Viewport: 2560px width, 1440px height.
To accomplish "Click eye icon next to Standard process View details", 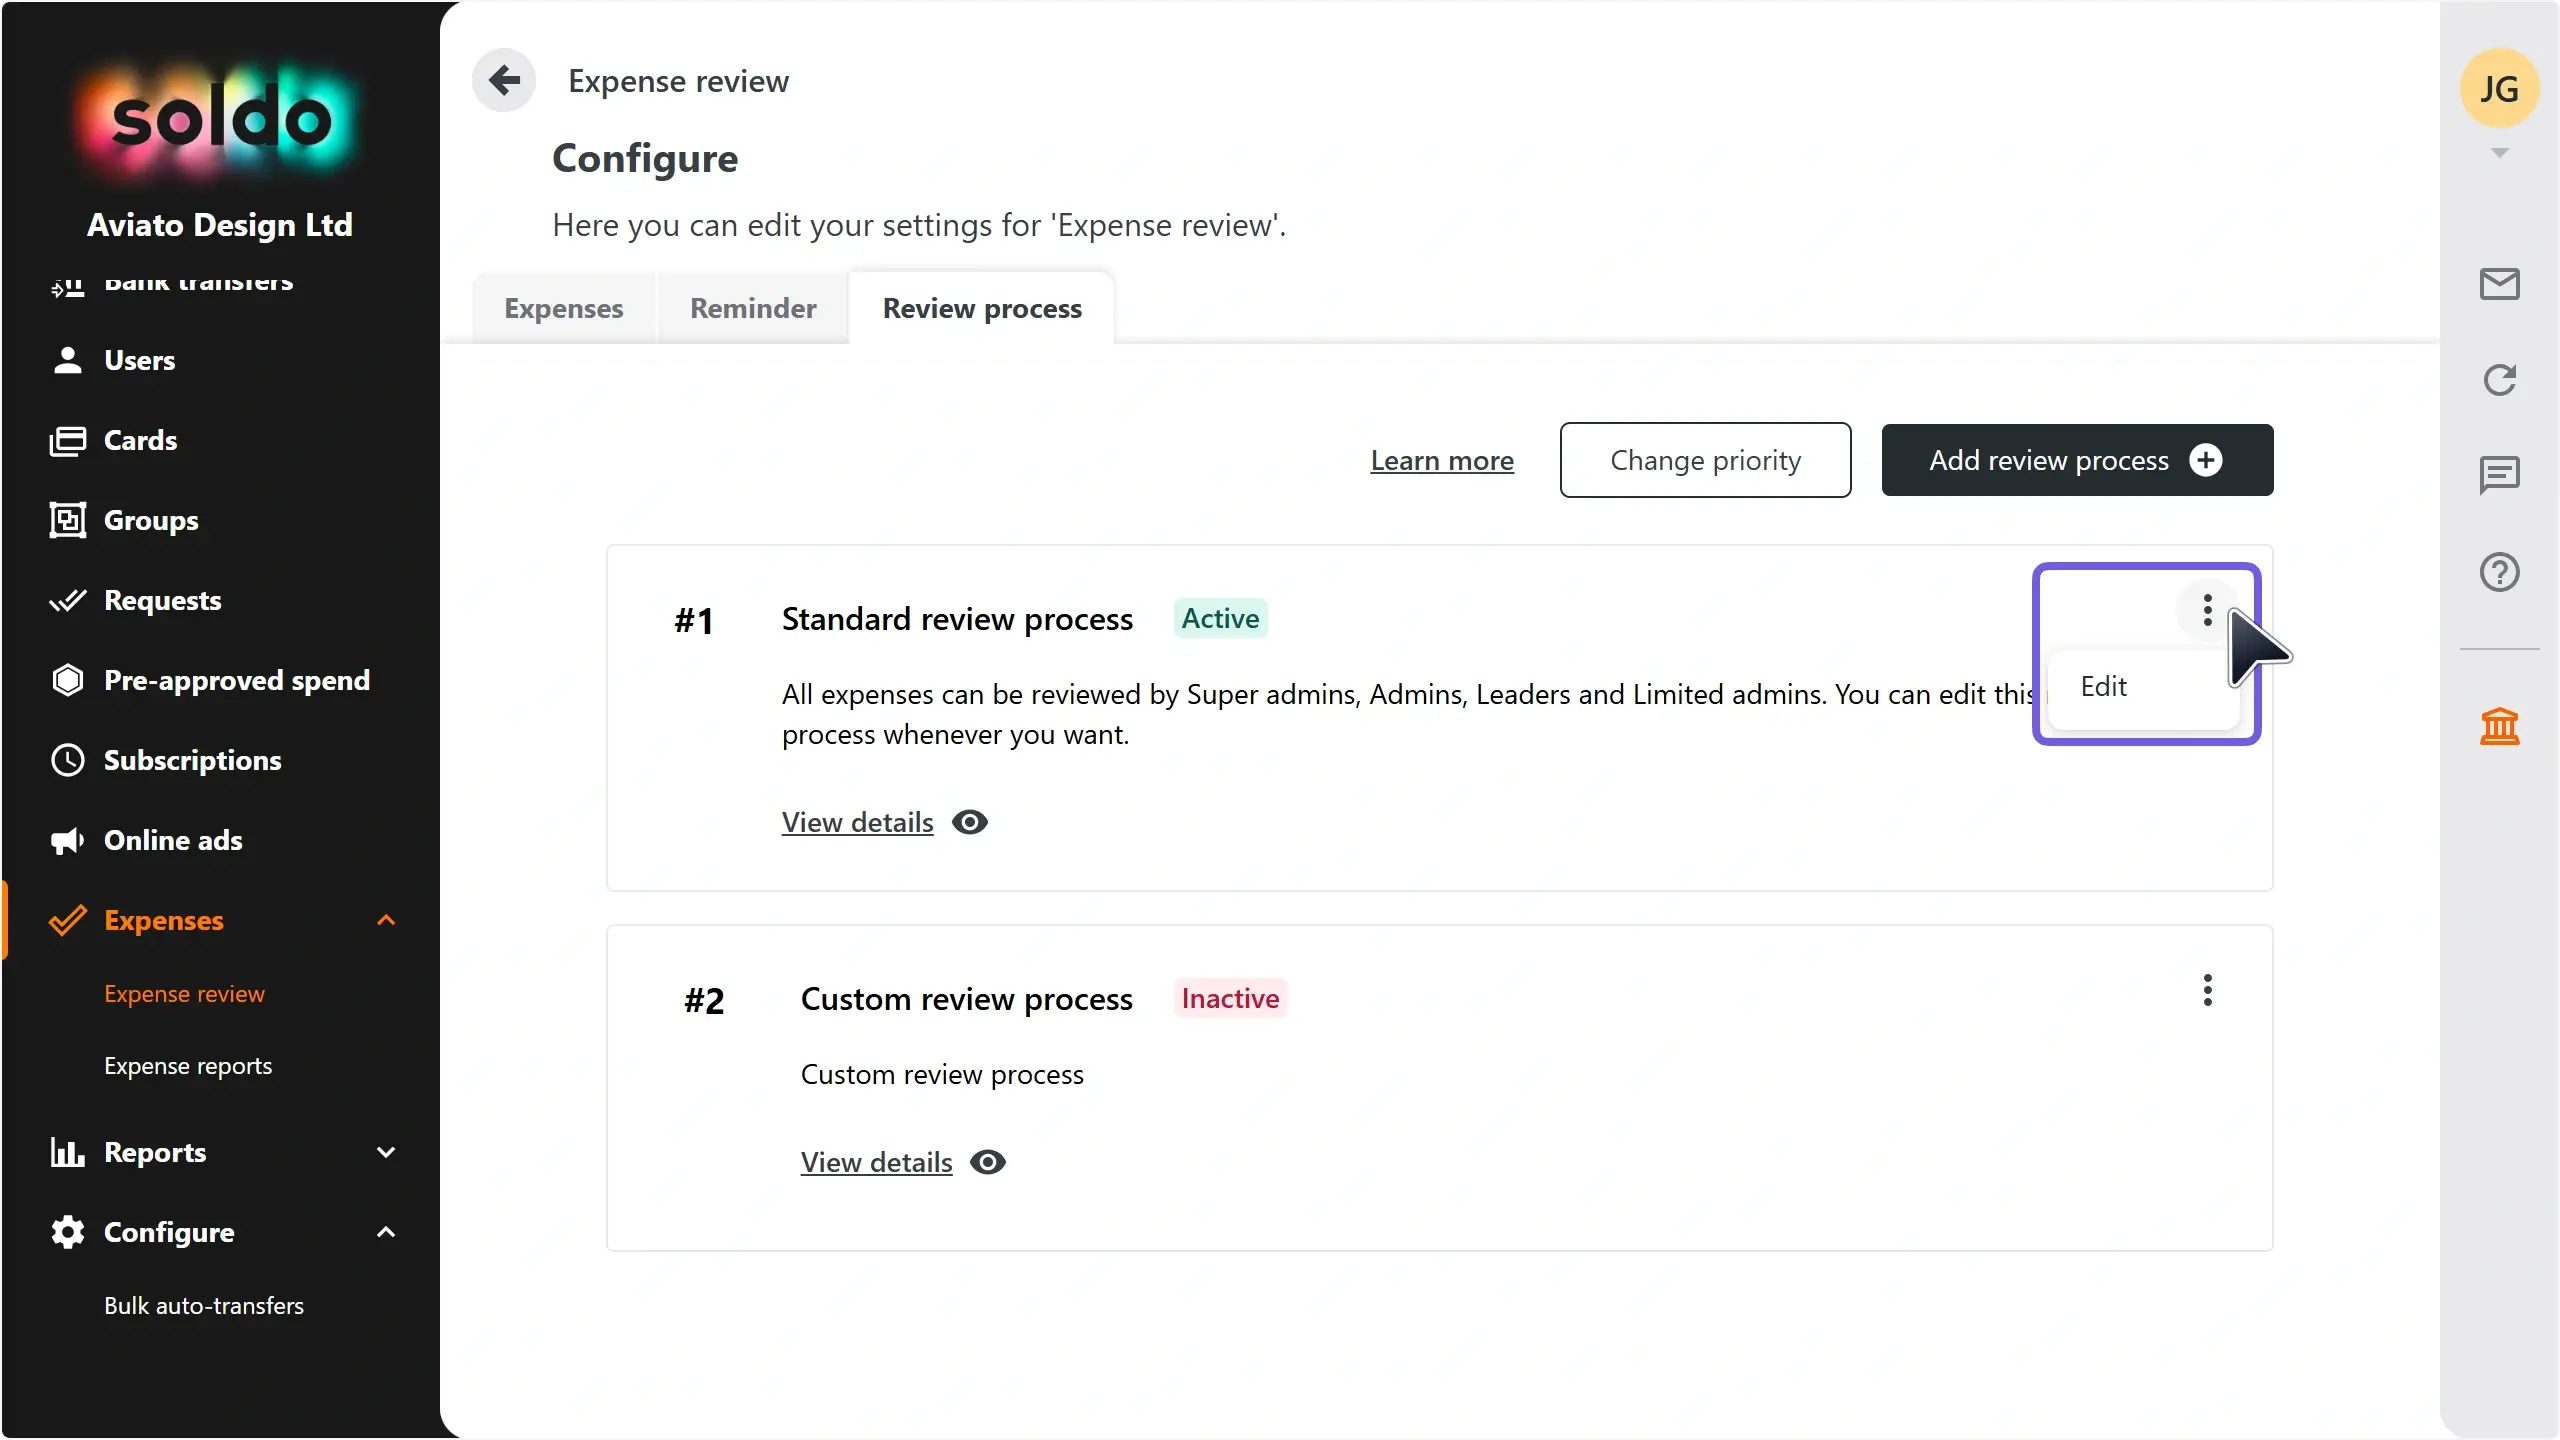I will 969,822.
